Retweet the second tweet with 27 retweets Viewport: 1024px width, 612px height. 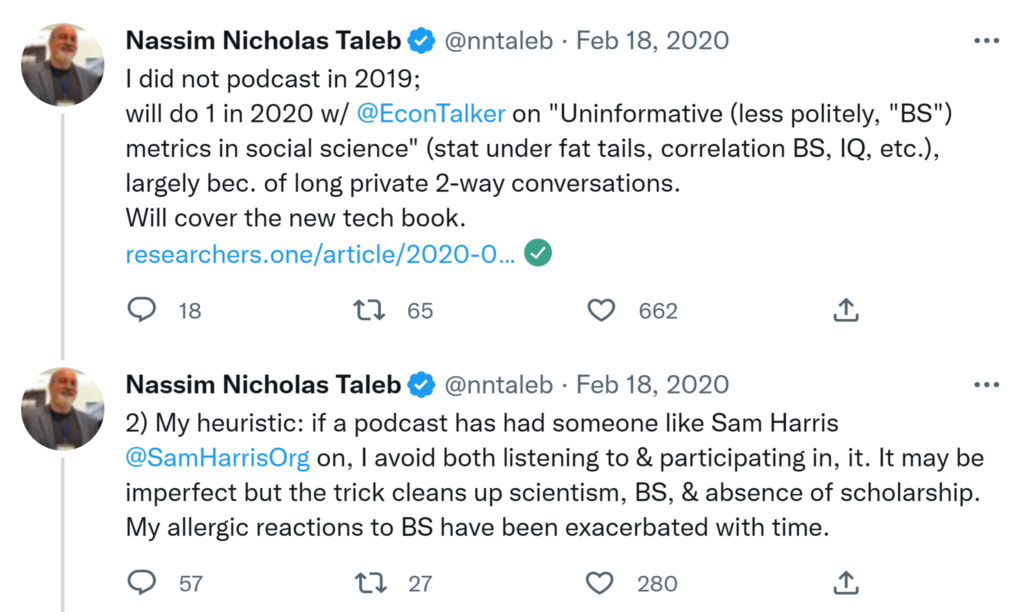[x=370, y=582]
